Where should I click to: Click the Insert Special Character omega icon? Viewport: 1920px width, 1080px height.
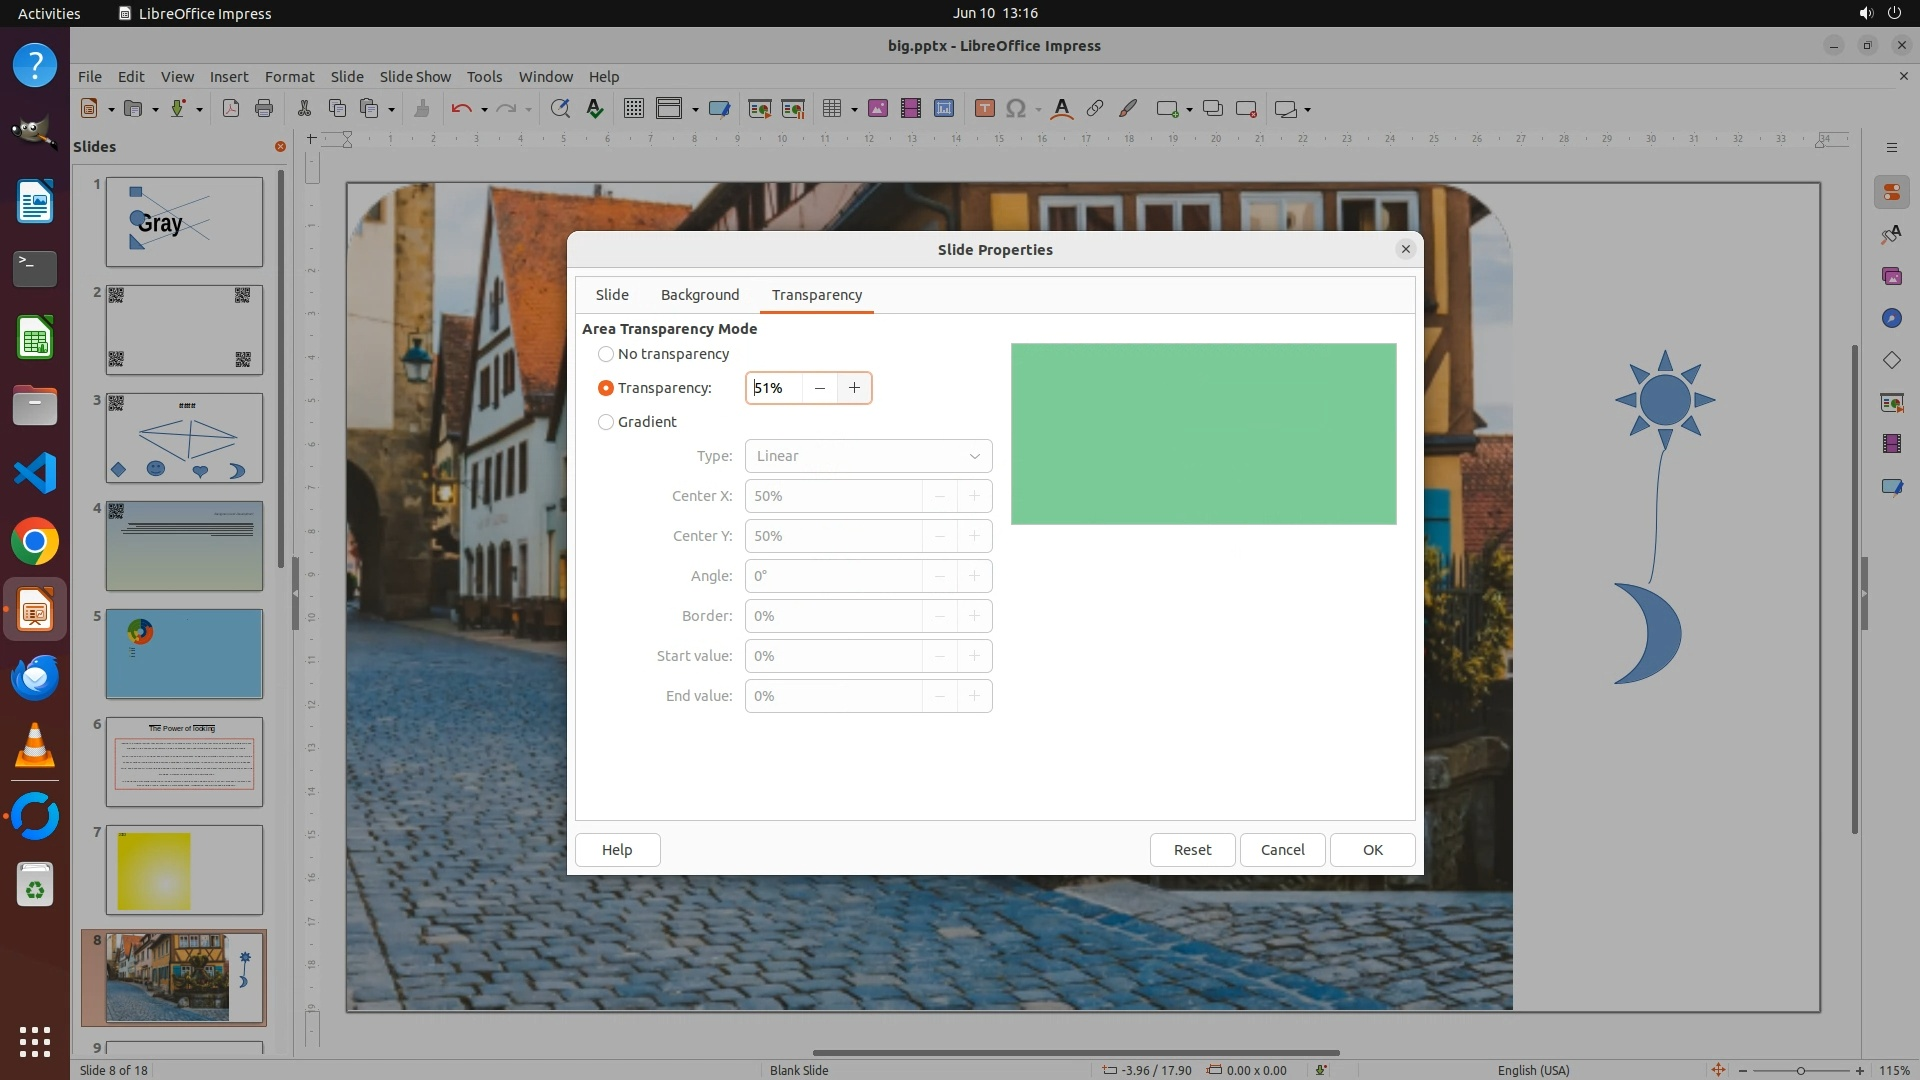tap(1016, 109)
